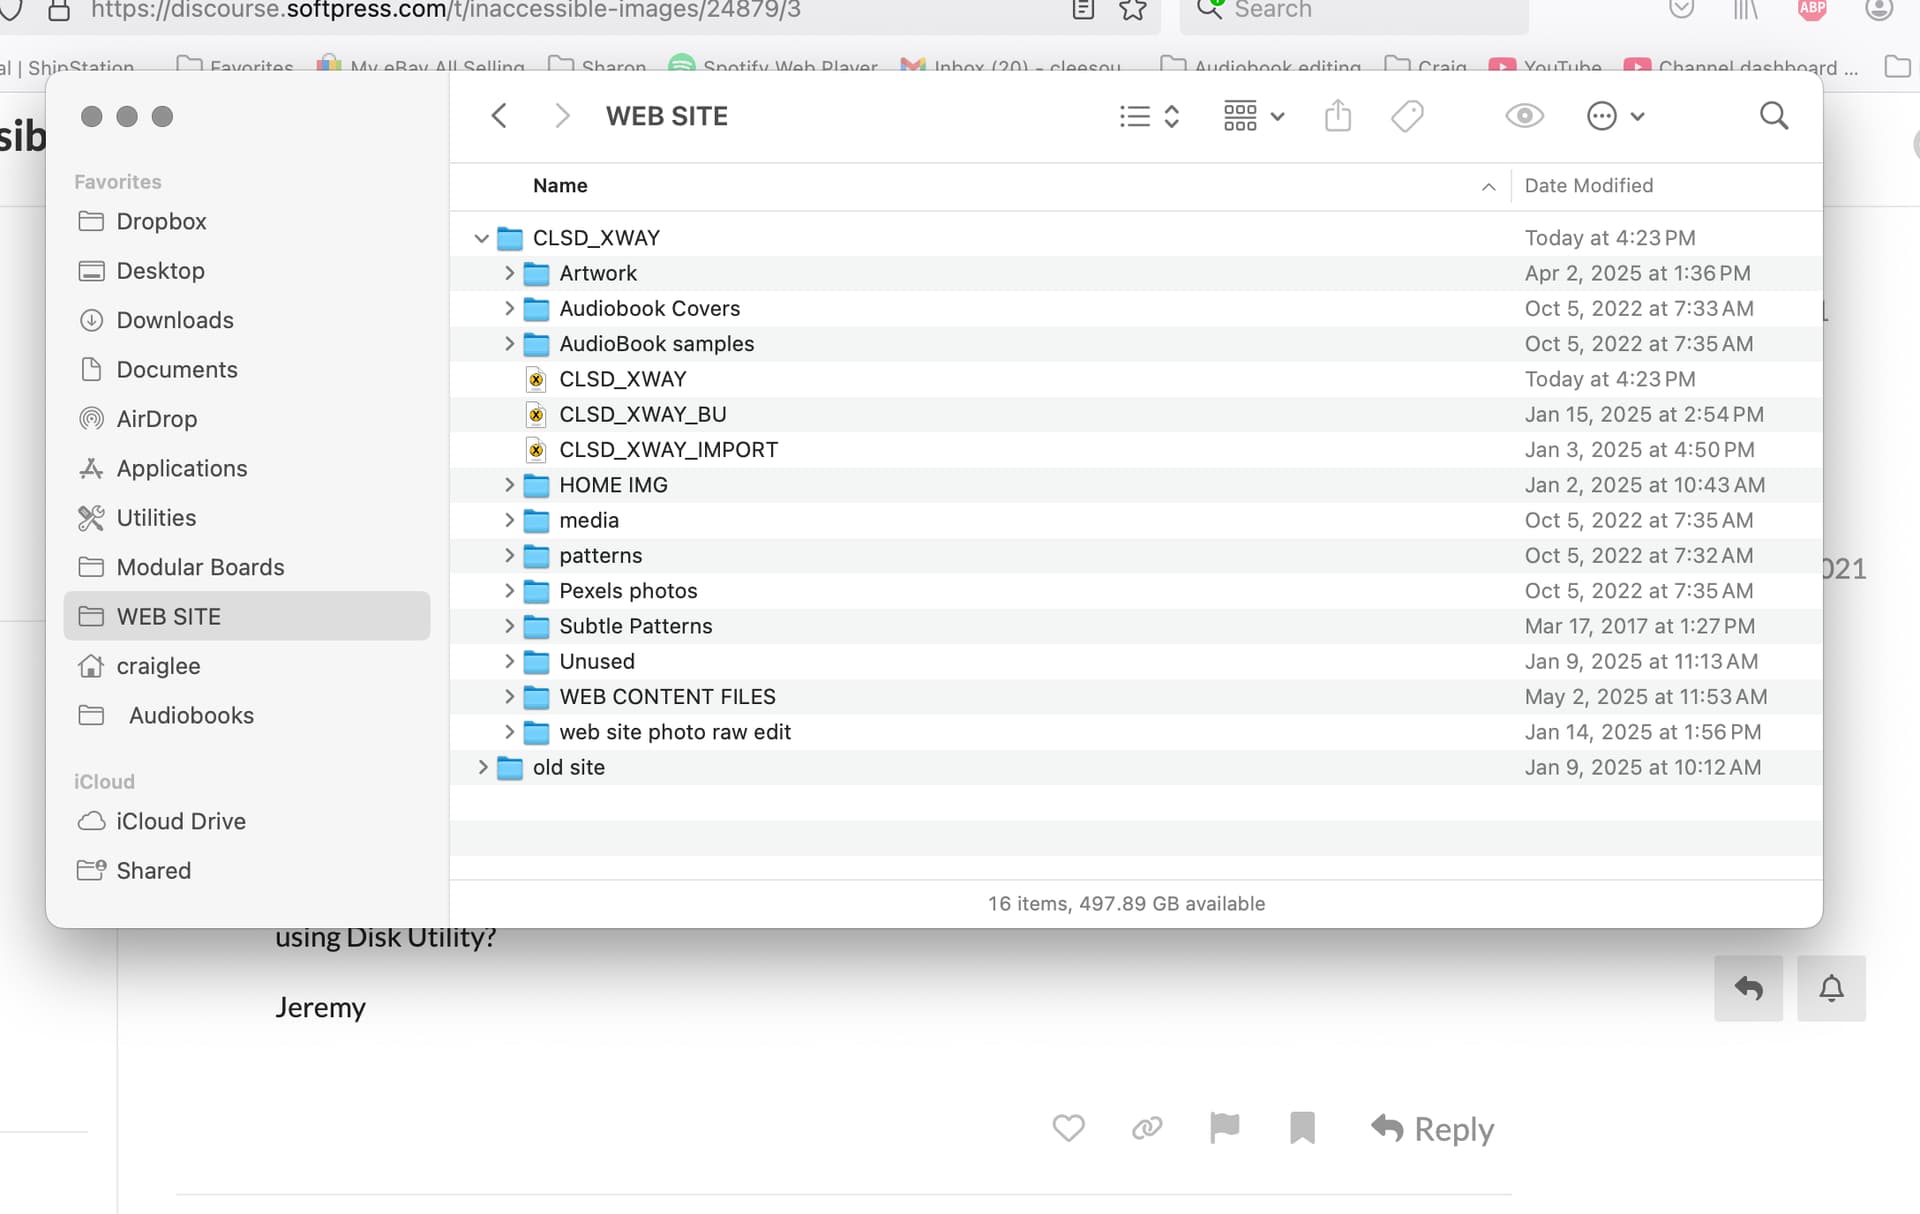Click the Tags icon in Finder toolbar
The height and width of the screenshot is (1214, 1920).
pyautogui.click(x=1407, y=116)
